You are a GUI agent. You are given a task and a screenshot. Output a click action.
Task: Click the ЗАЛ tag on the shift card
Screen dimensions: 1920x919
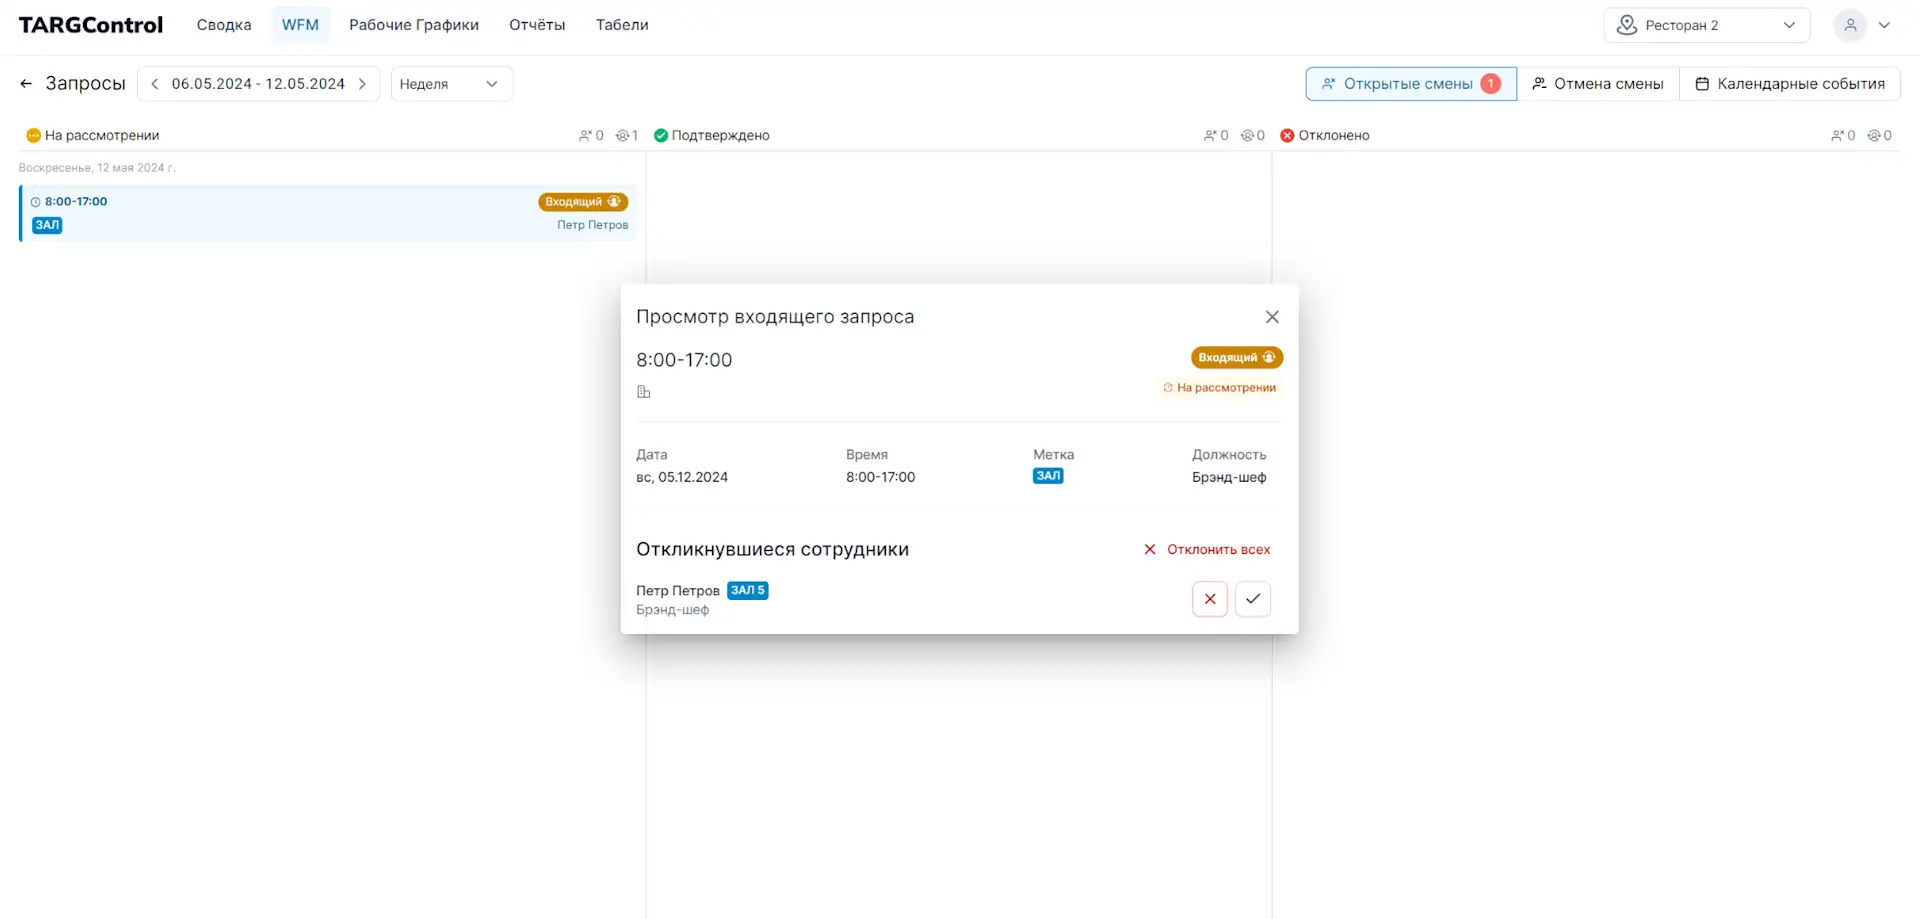(x=48, y=226)
